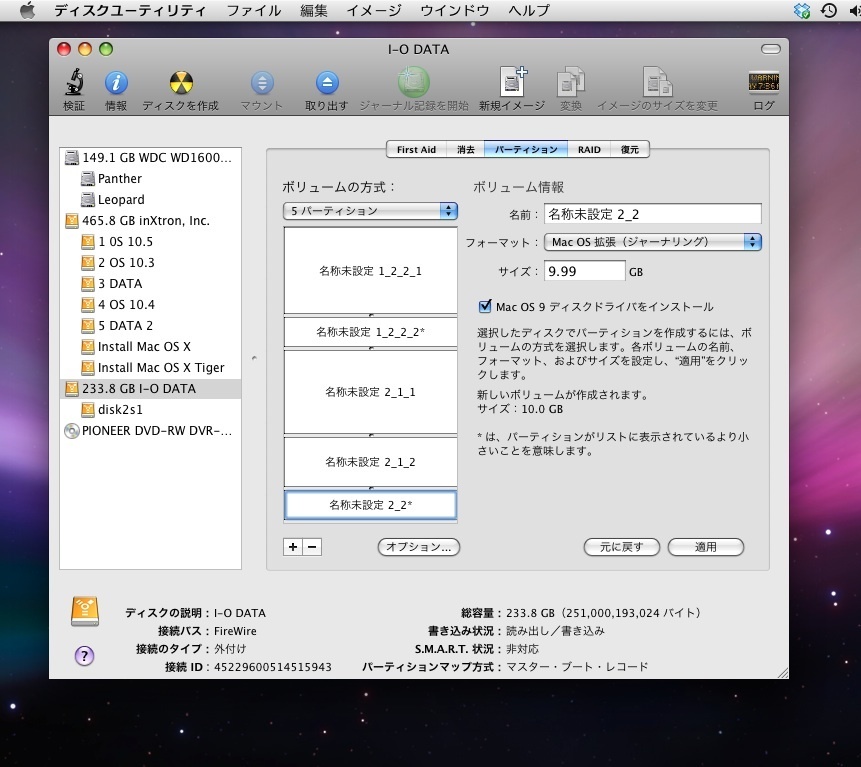The height and width of the screenshot is (767, 861).
Task: Open Time Machine menu bar icon
Action: click(x=828, y=10)
